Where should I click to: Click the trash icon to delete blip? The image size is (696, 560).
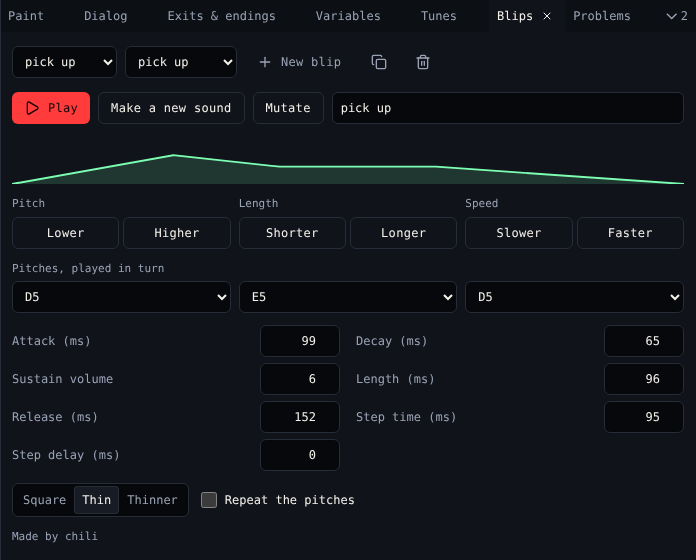point(423,62)
